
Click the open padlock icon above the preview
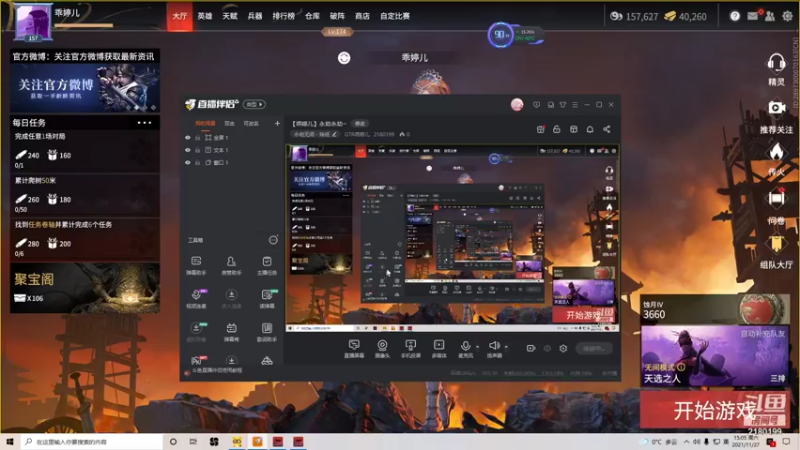click(x=557, y=130)
